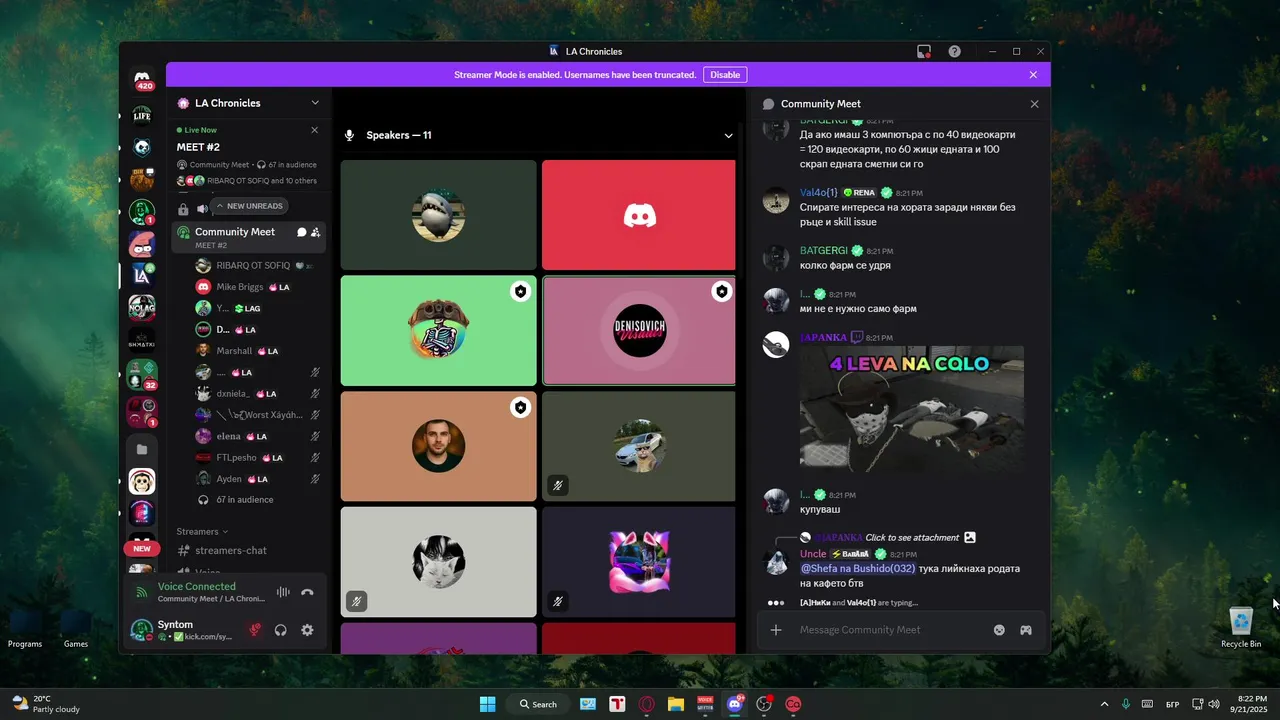Expand the server folder icon
The image size is (1280, 720).
[142, 449]
